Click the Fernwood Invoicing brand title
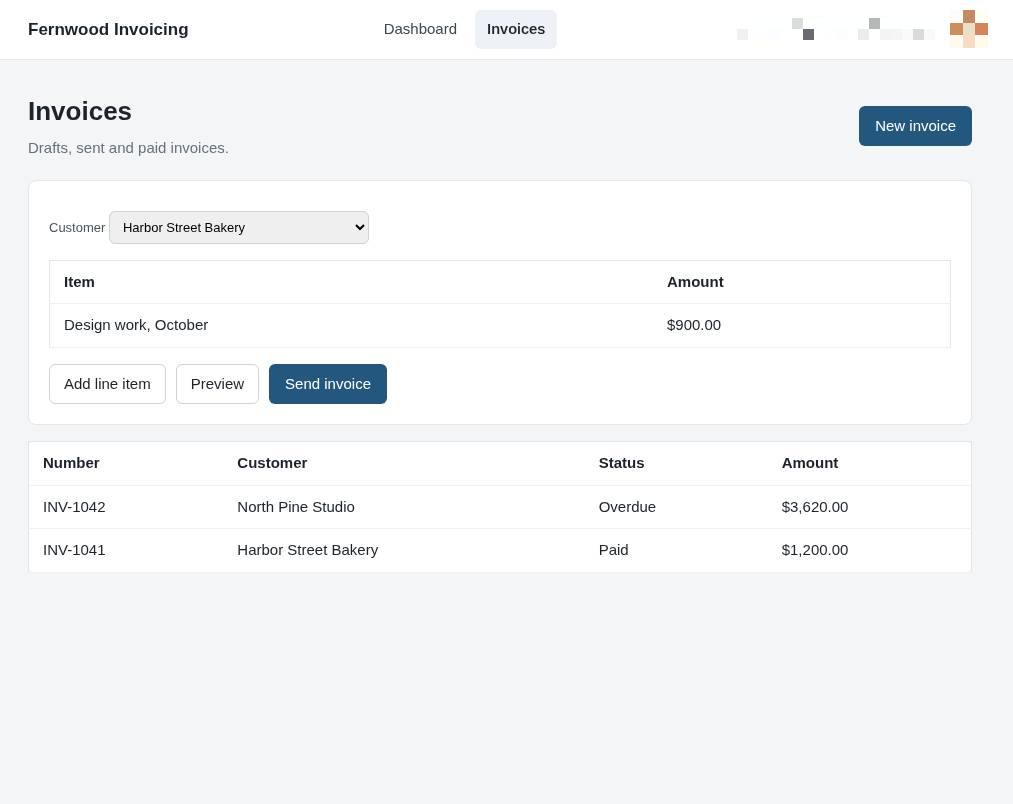This screenshot has height=804, width=1013. pos(108,29)
